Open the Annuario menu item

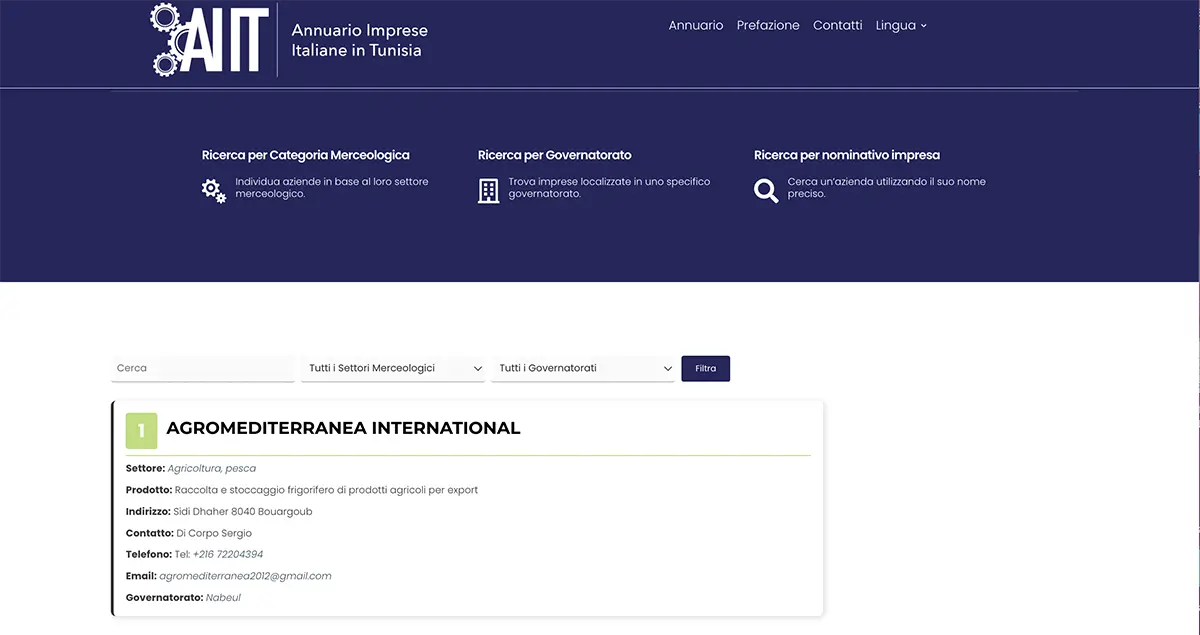coord(695,25)
